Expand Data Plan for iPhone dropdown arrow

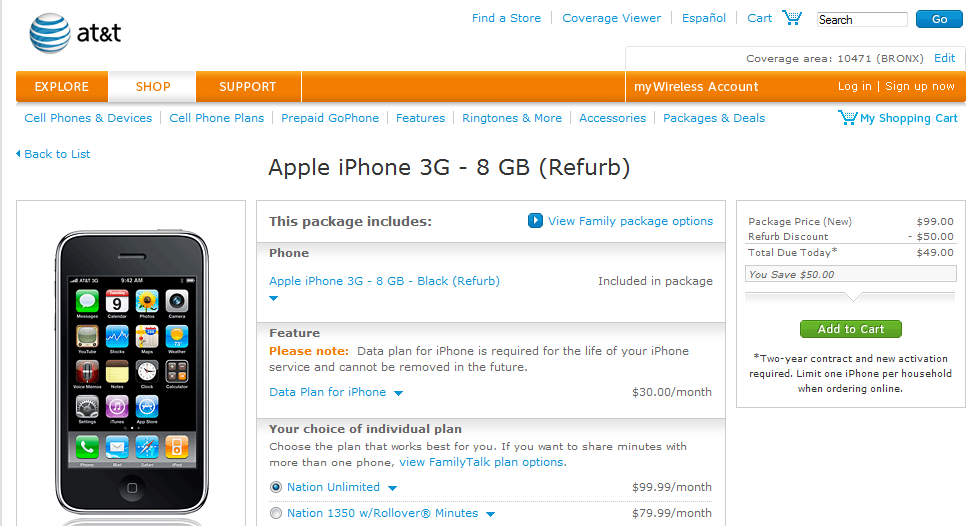(x=399, y=393)
